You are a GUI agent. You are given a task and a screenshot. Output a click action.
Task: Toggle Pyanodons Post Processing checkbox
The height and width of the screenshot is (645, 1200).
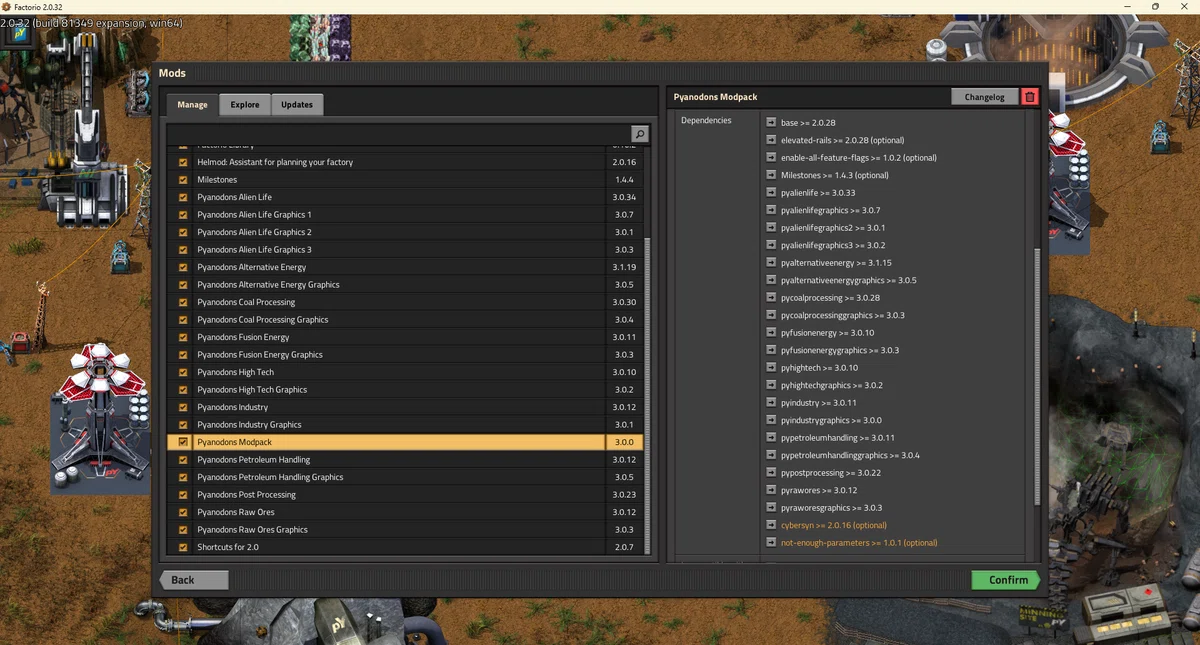click(x=183, y=494)
